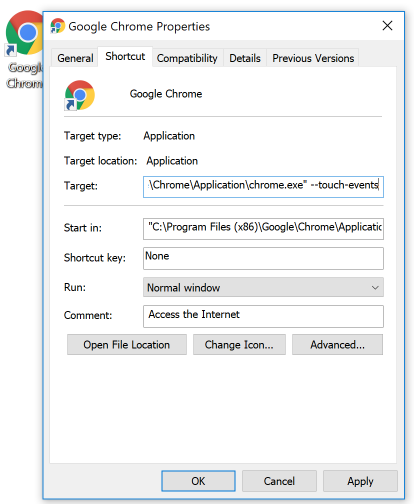Screen dimensions: 414x504
Task: Click the Start in path field
Action: pos(263,229)
